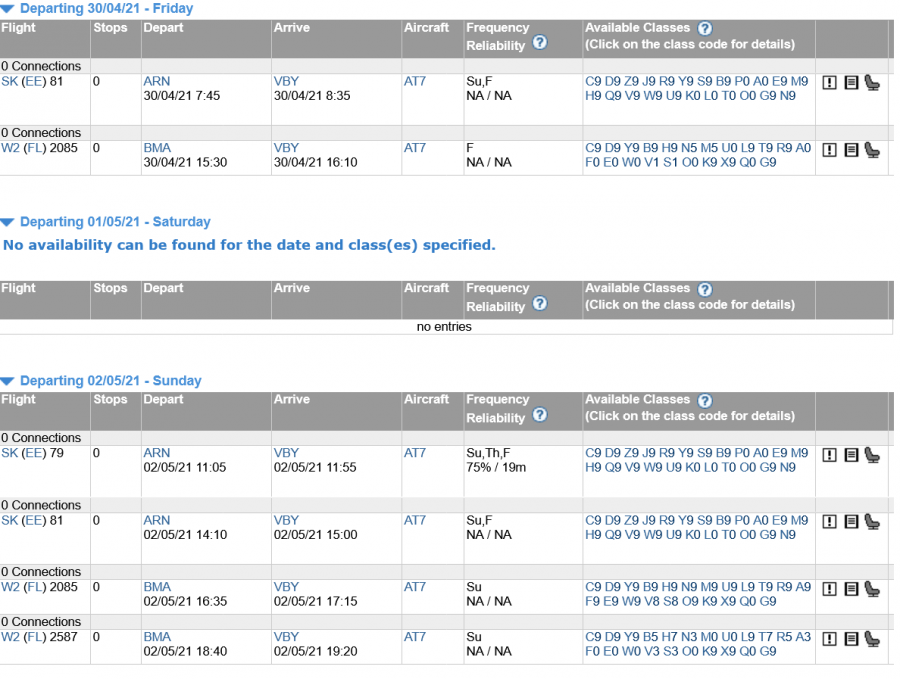900x679 pixels.
Task: View seat map for W2 2587 flight
Action: (872, 639)
